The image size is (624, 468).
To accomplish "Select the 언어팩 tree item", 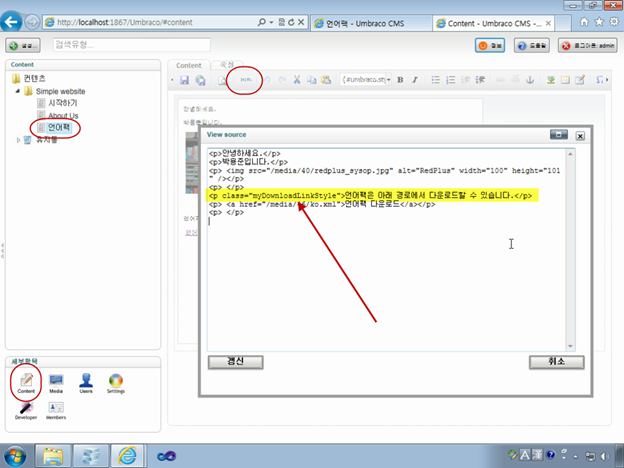I will tap(59, 127).
